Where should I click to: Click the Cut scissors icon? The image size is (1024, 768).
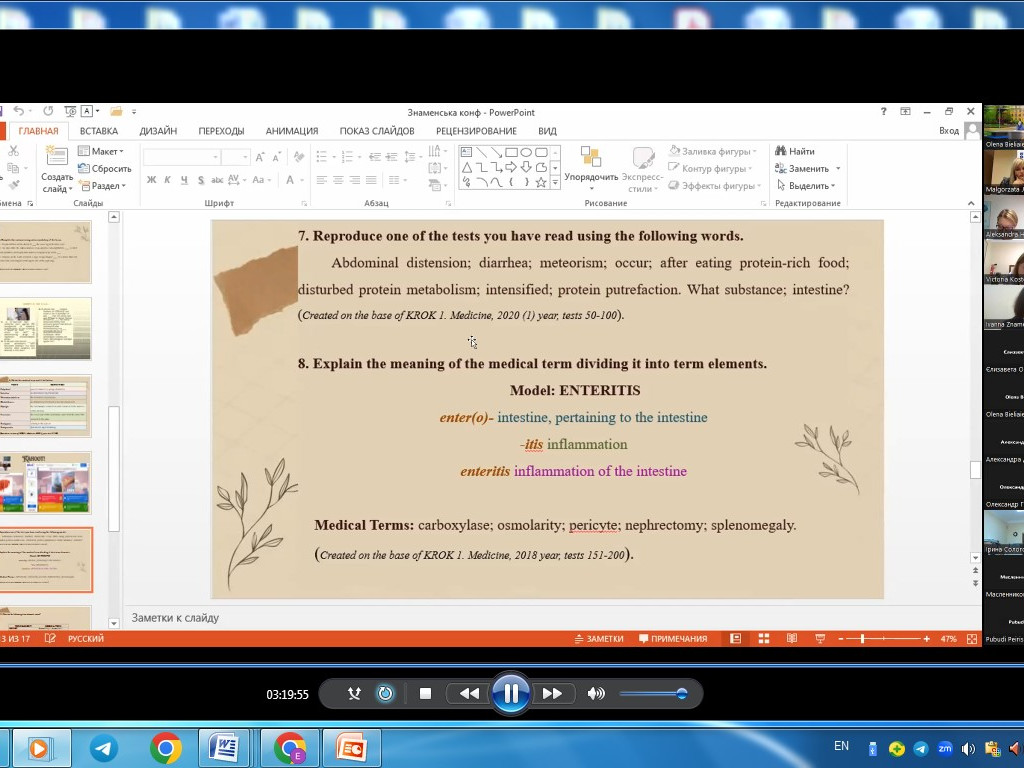13,151
